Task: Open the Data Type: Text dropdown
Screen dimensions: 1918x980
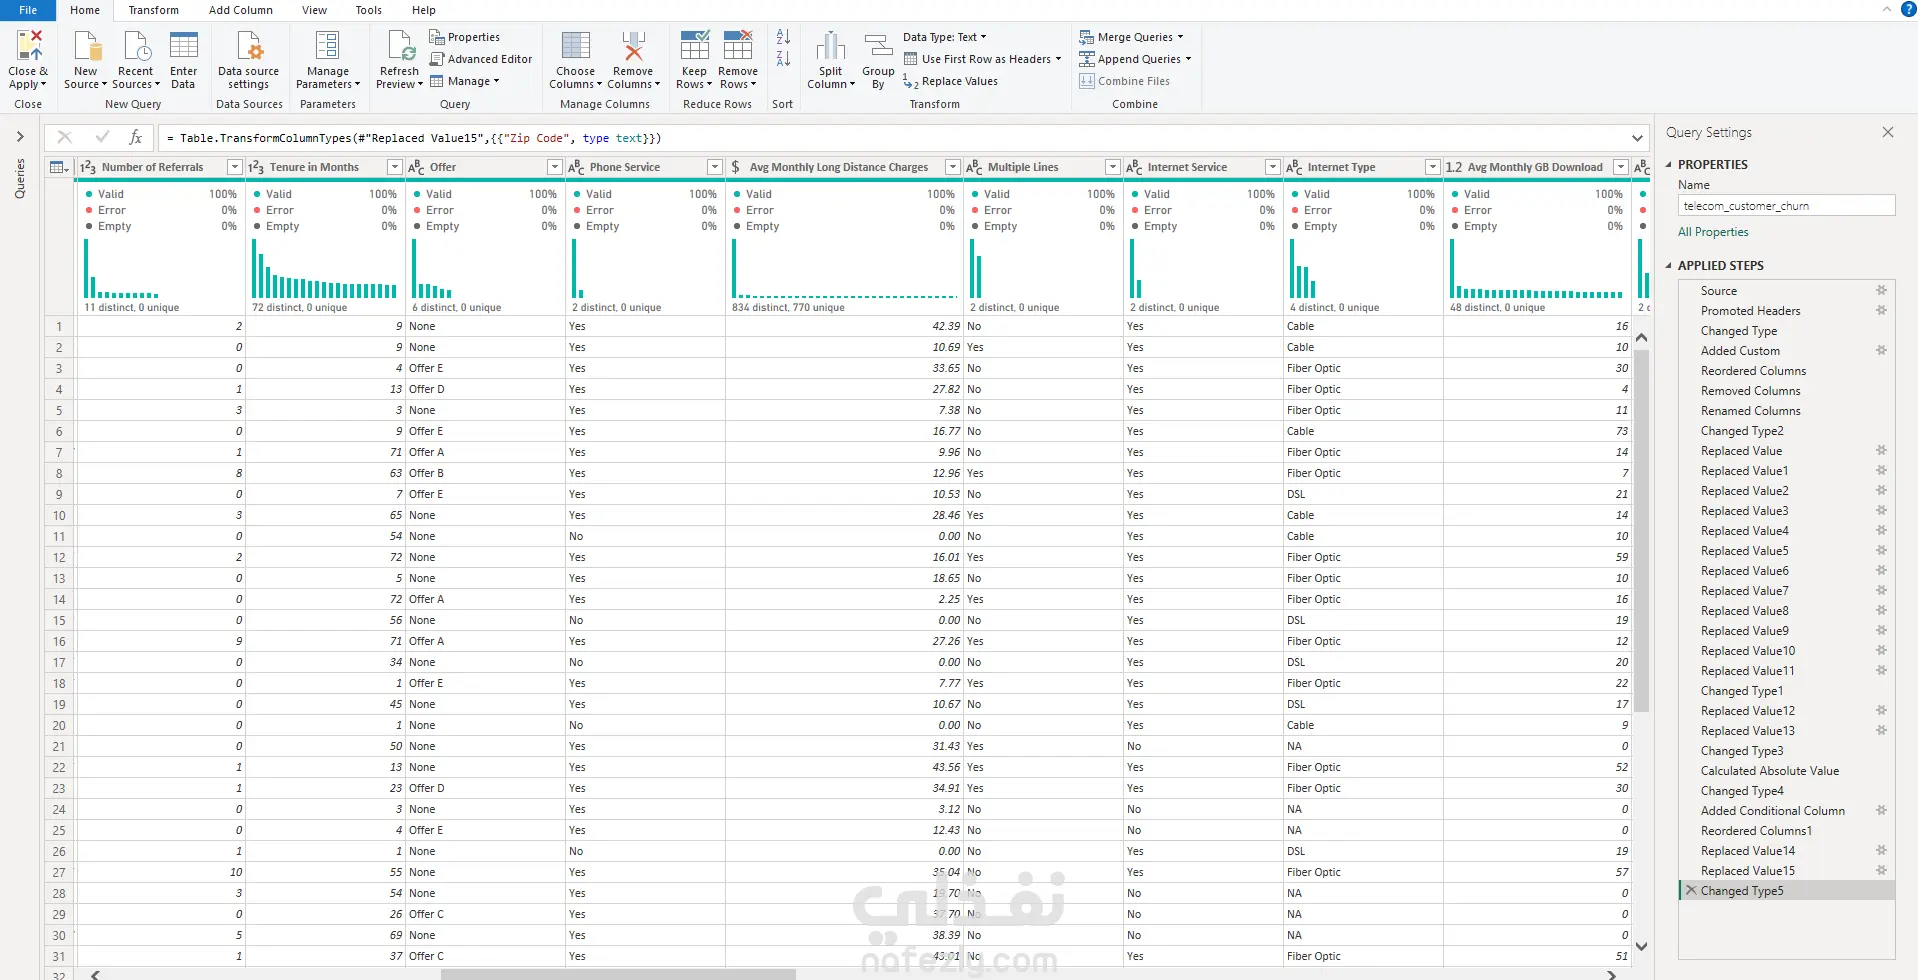Action: pyautogui.click(x=944, y=37)
